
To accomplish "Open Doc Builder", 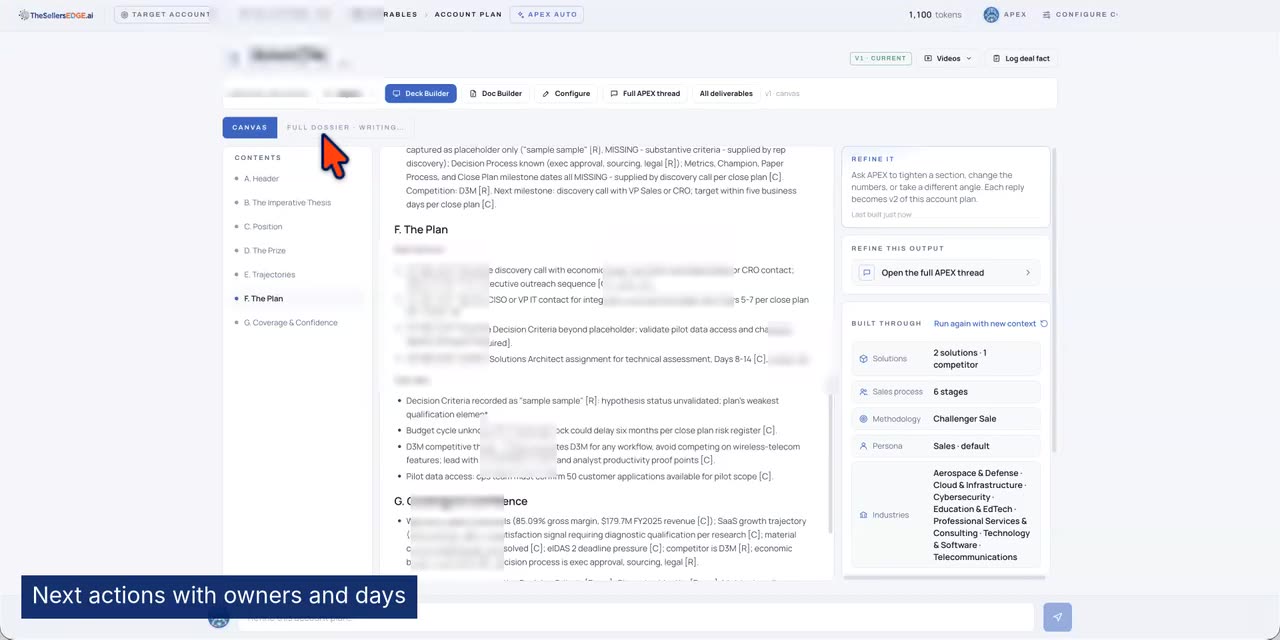I will pyautogui.click(x=496, y=93).
